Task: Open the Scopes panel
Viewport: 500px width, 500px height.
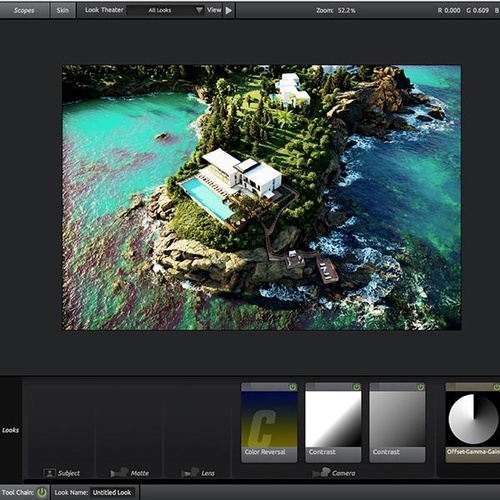Action: pos(24,10)
